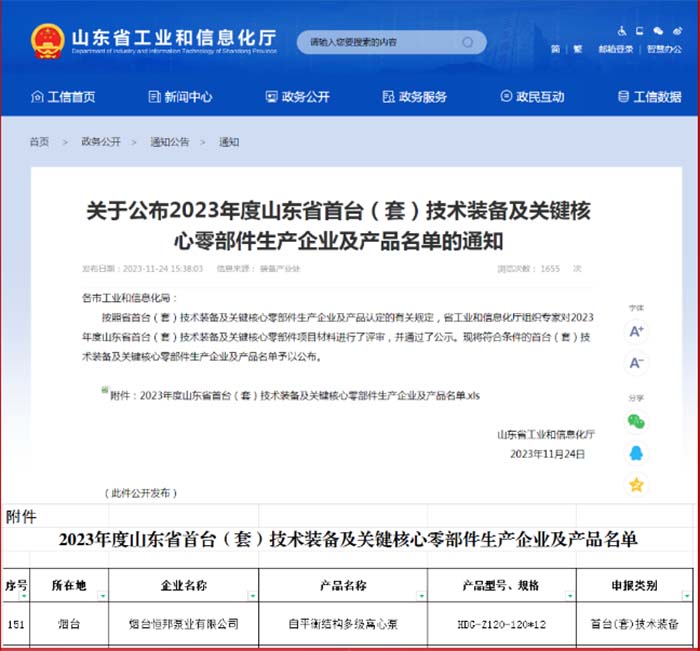
Task: Open 新闻中心 navigation tab
Action: 180,96
